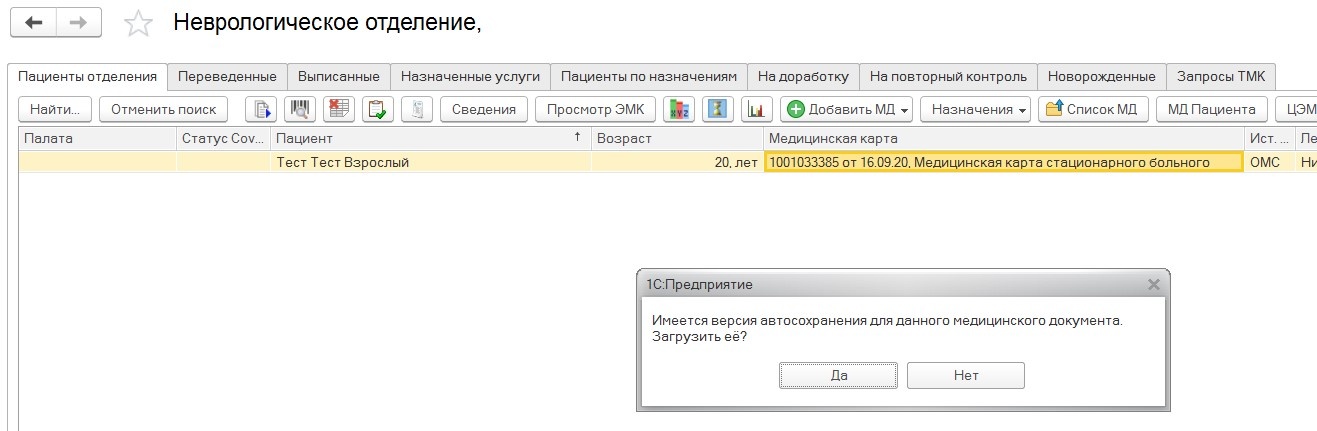
Task: Click Нет to decline autosave loading
Action: point(965,375)
